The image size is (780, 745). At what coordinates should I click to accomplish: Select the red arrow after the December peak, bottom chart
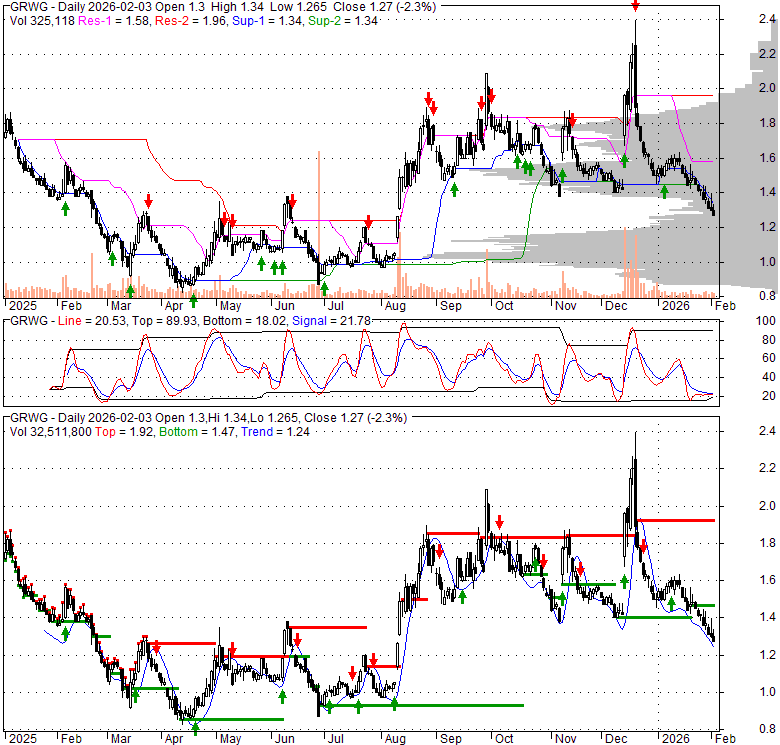pyautogui.click(x=643, y=547)
